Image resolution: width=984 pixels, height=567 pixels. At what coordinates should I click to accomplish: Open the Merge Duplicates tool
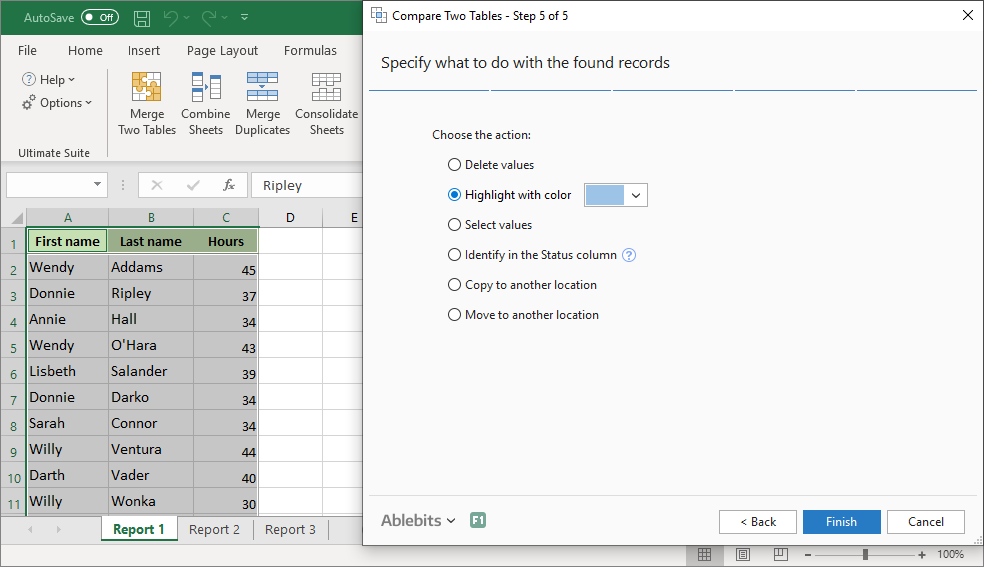coord(262,103)
